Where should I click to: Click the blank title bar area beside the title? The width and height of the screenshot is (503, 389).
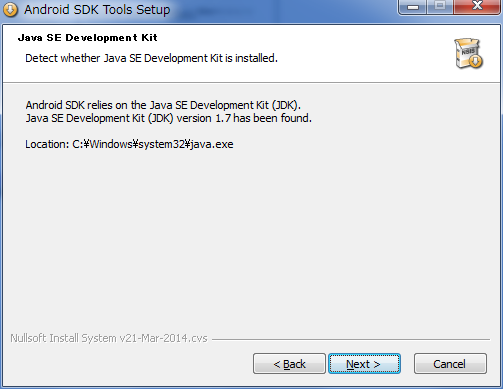283,10
